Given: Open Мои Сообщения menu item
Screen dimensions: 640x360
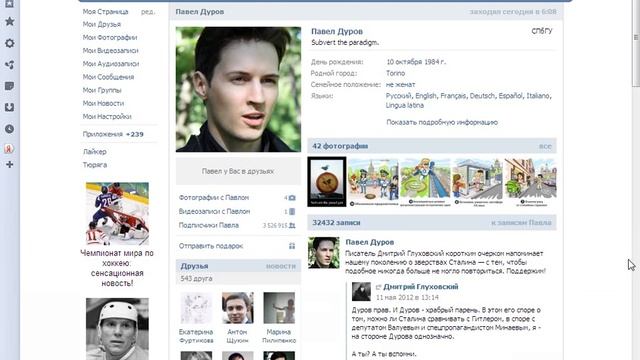Looking at the screenshot, I should [108, 77].
